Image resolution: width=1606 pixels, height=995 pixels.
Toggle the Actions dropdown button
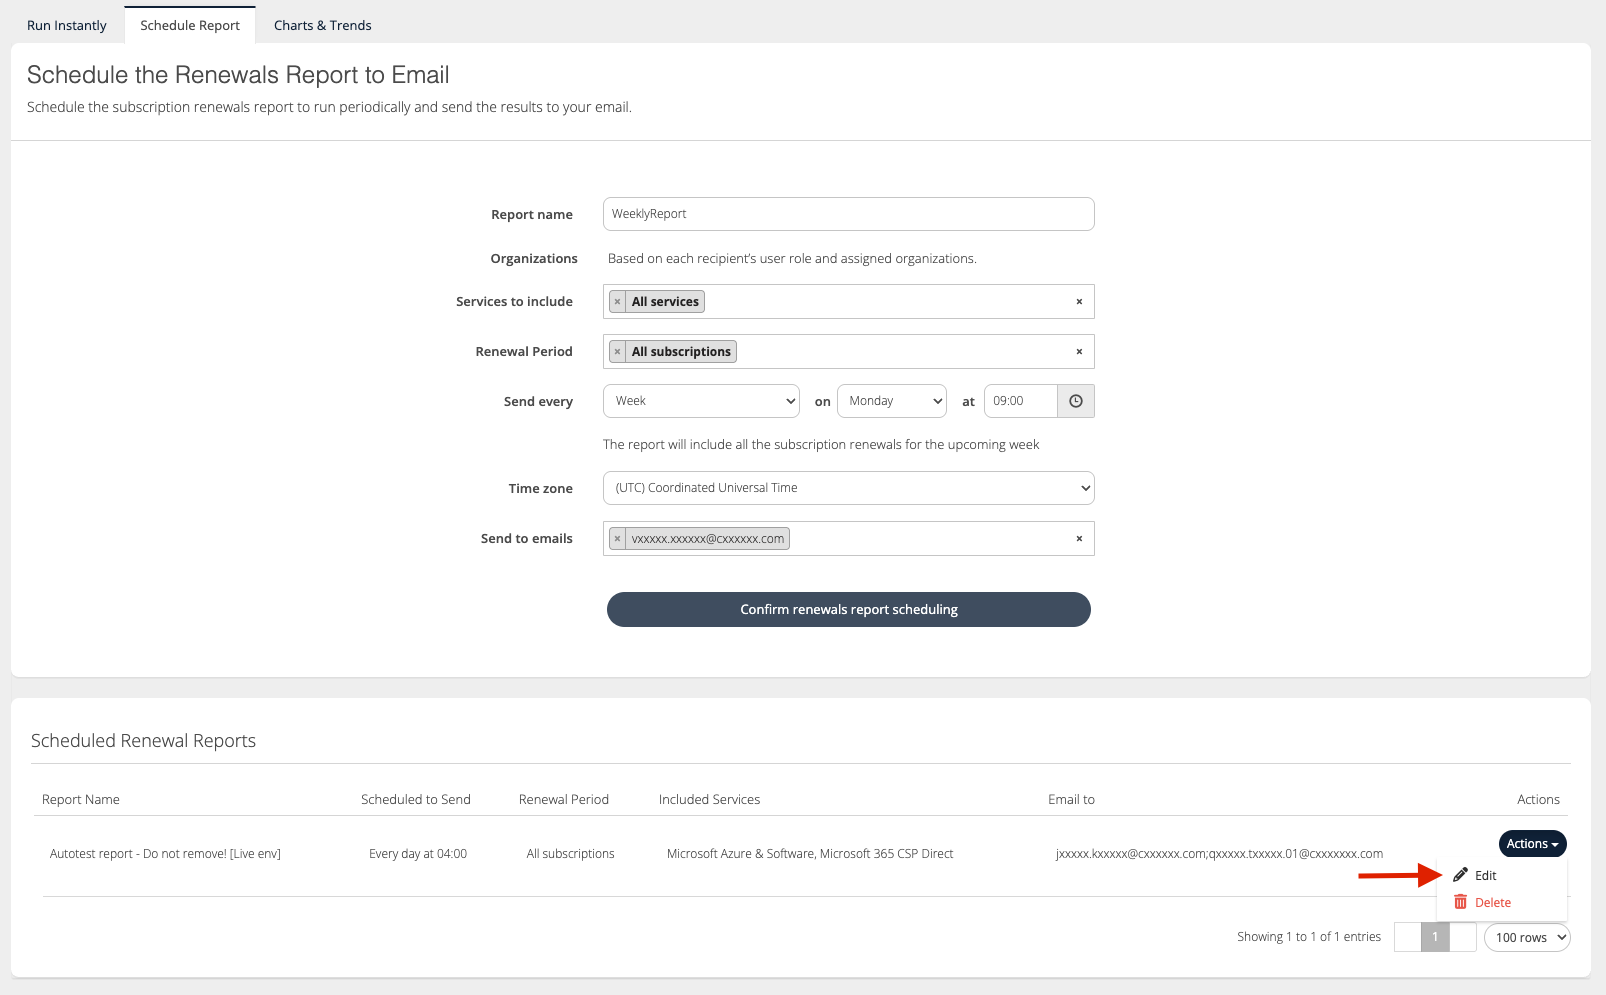[1532, 844]
